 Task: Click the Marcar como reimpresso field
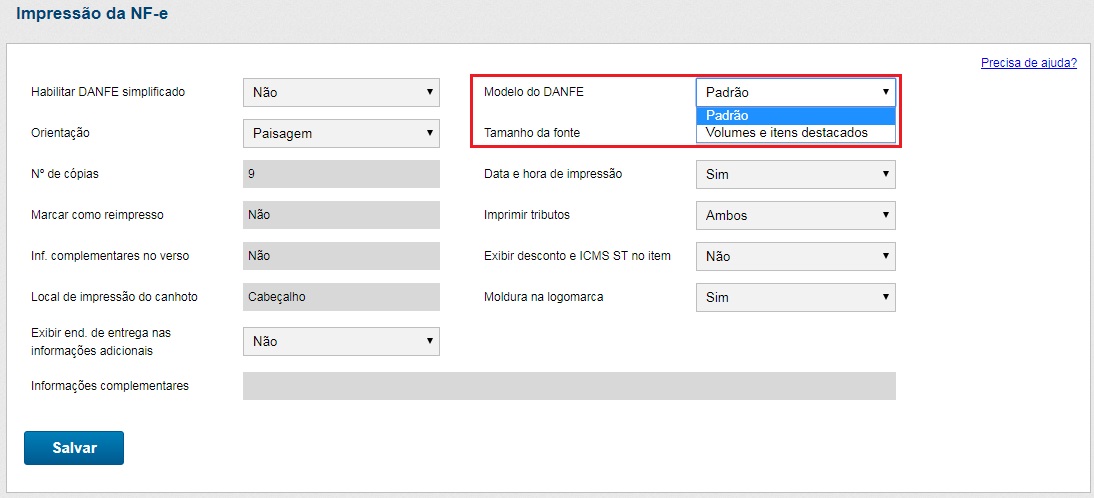341,215
